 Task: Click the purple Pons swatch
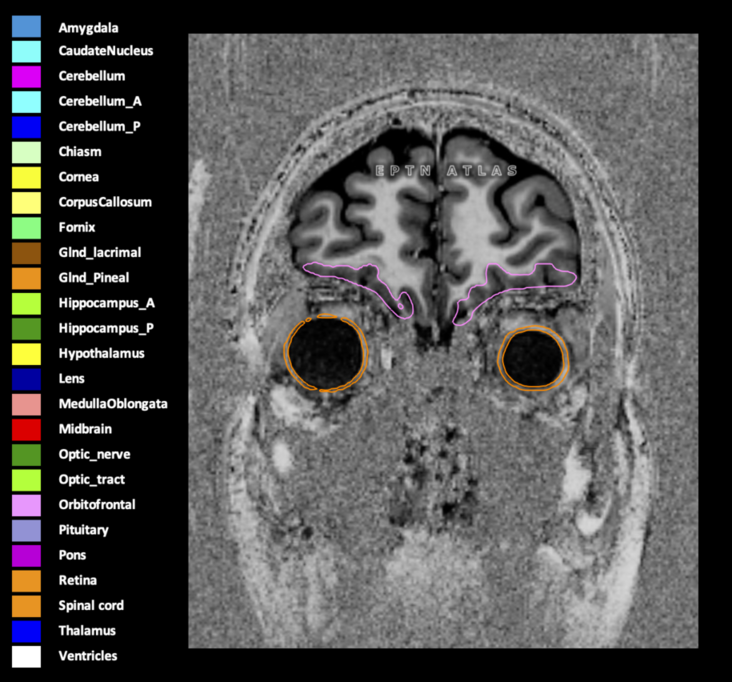point(26,555)
